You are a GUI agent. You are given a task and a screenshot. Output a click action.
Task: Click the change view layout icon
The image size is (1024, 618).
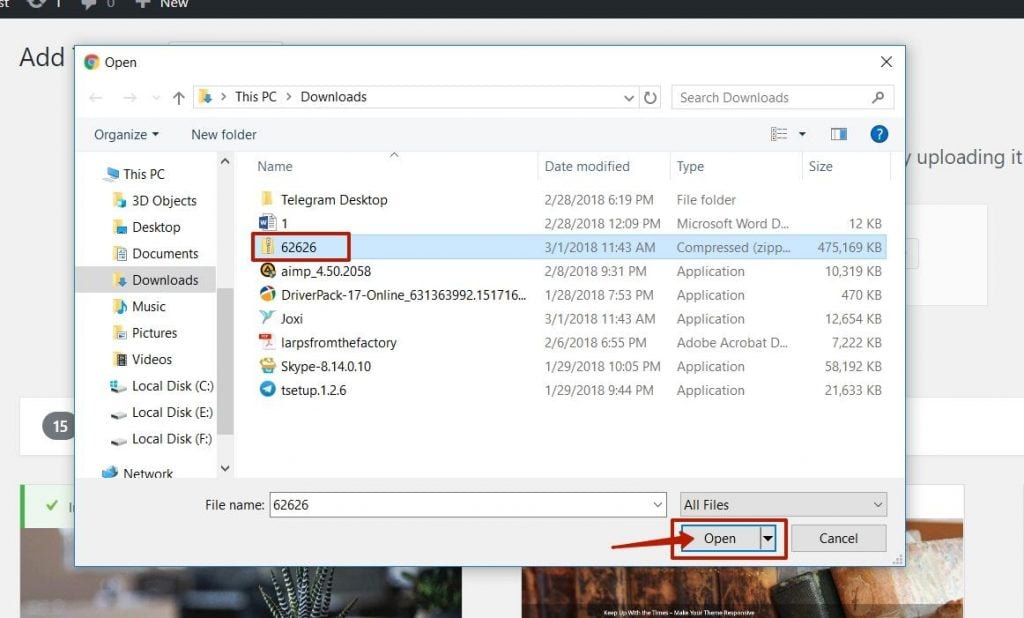coord(780,134)
